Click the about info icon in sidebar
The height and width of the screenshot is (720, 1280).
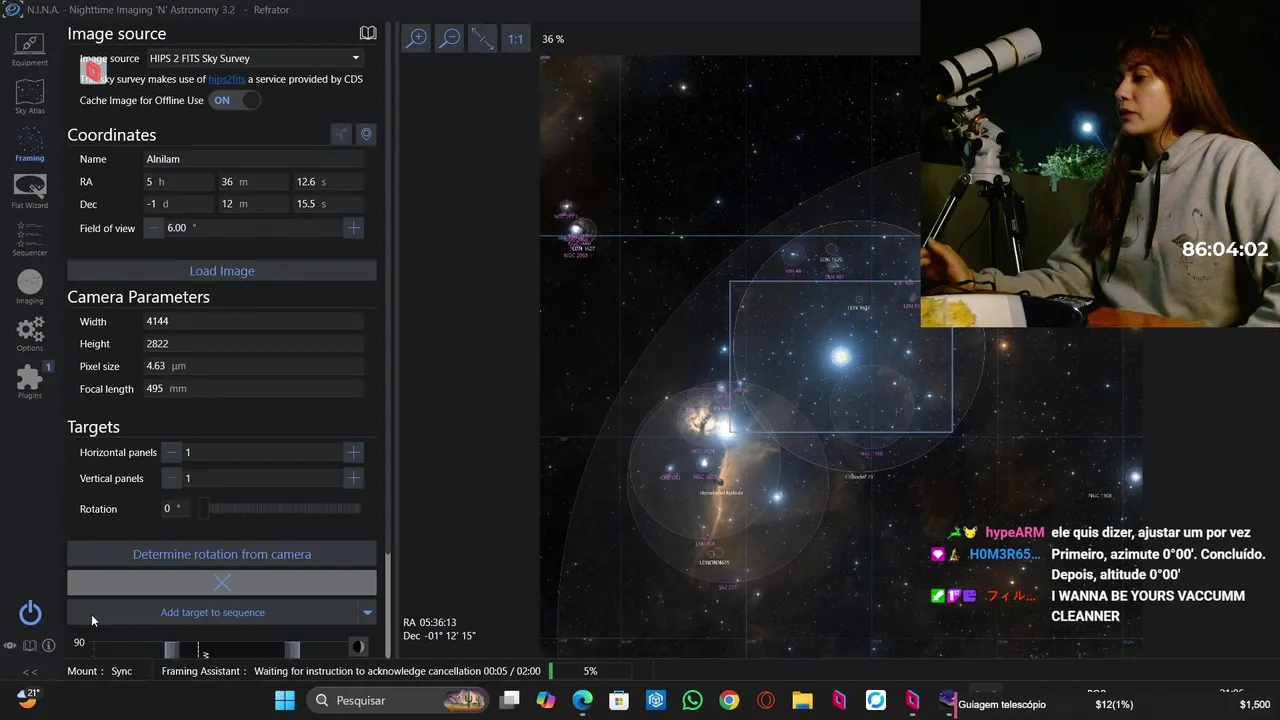[48, 646]
